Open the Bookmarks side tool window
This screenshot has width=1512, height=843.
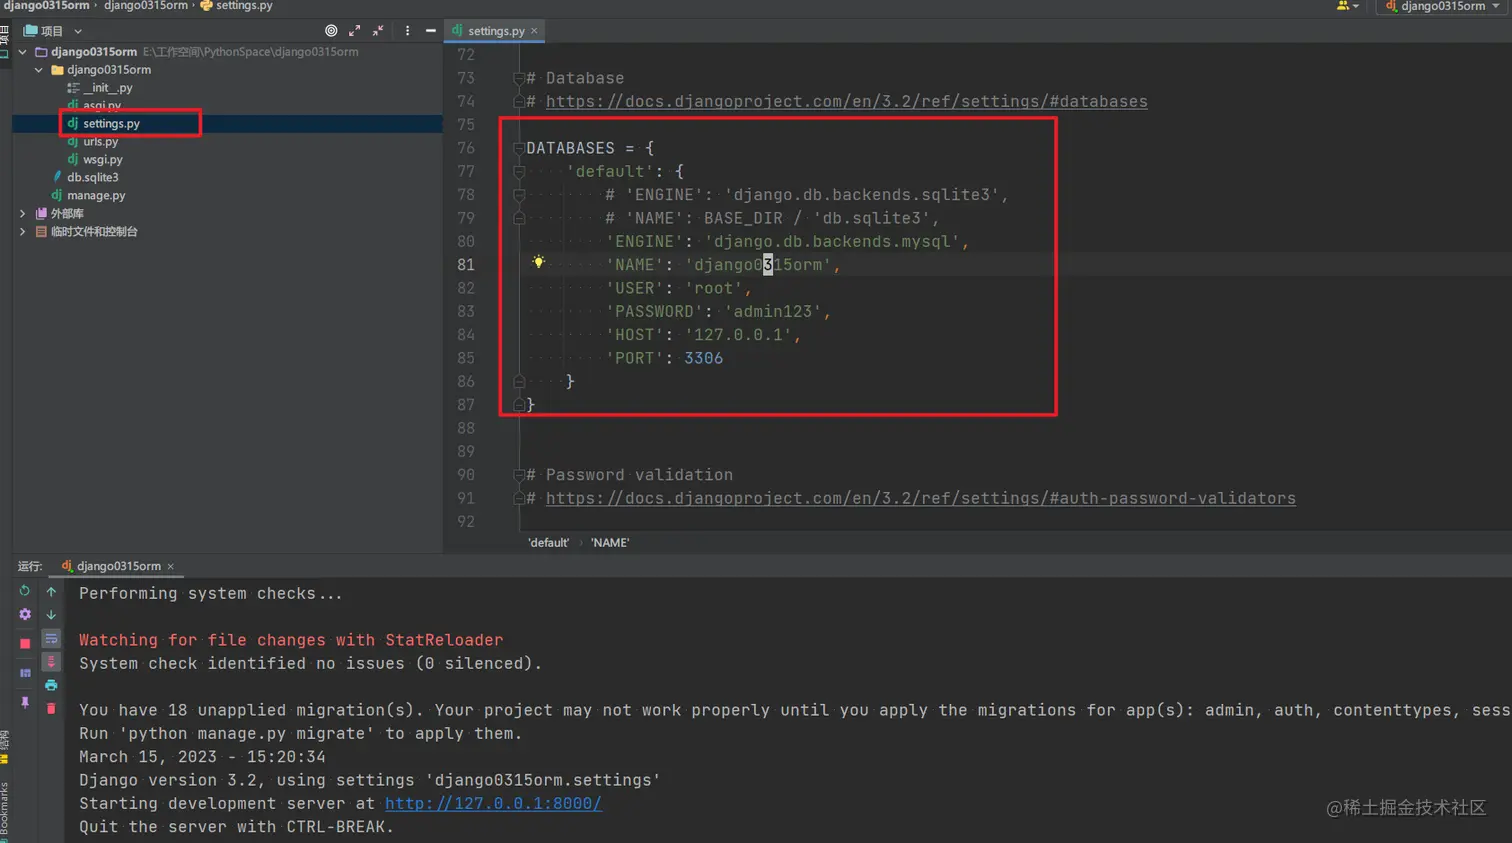[5, 810]
